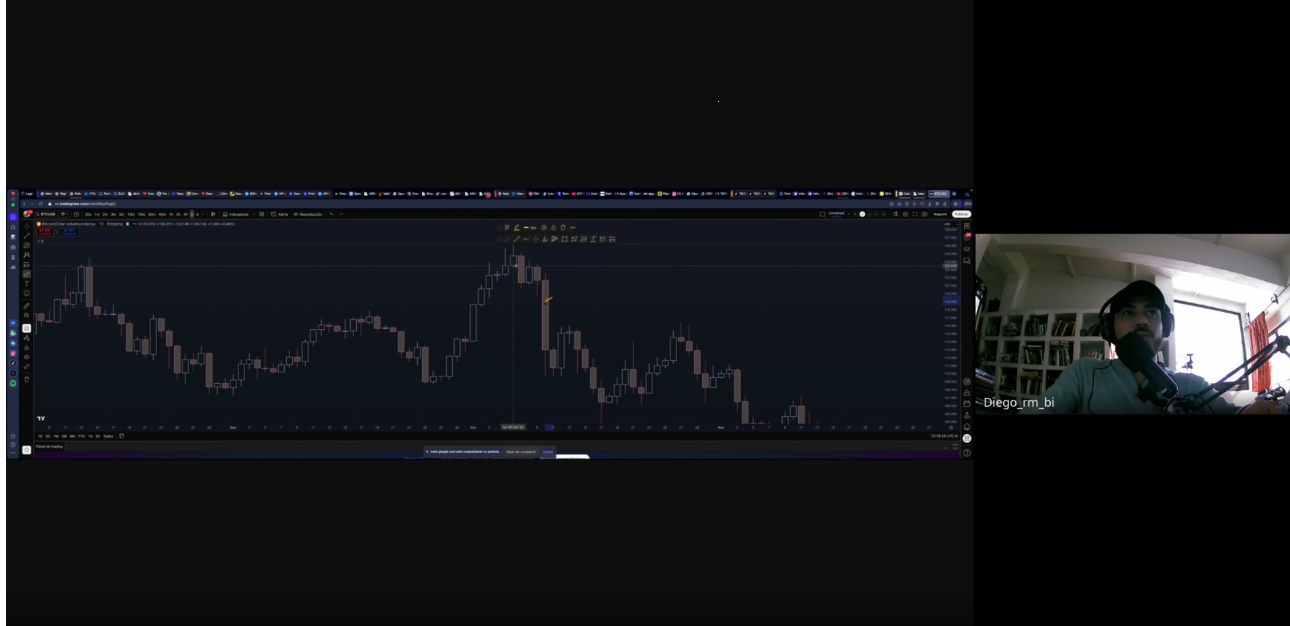Open the BTCUSD symbol search box
This screenshot has width=1290, height=626.
46,214
